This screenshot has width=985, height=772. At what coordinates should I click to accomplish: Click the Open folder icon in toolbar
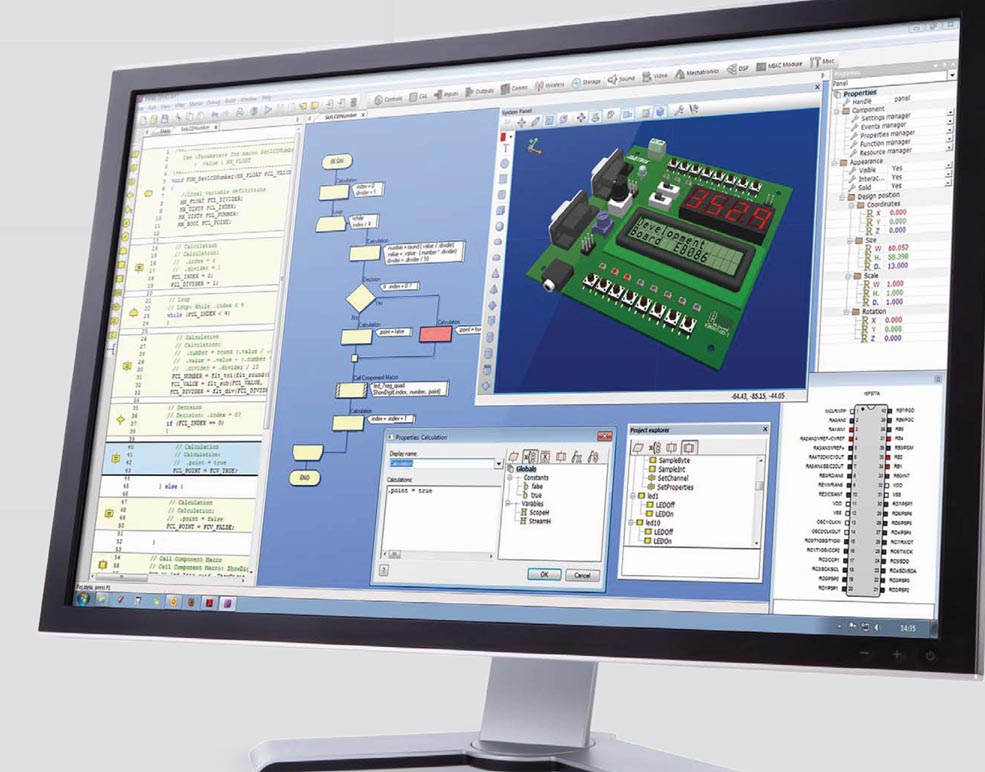pos(154,119)
